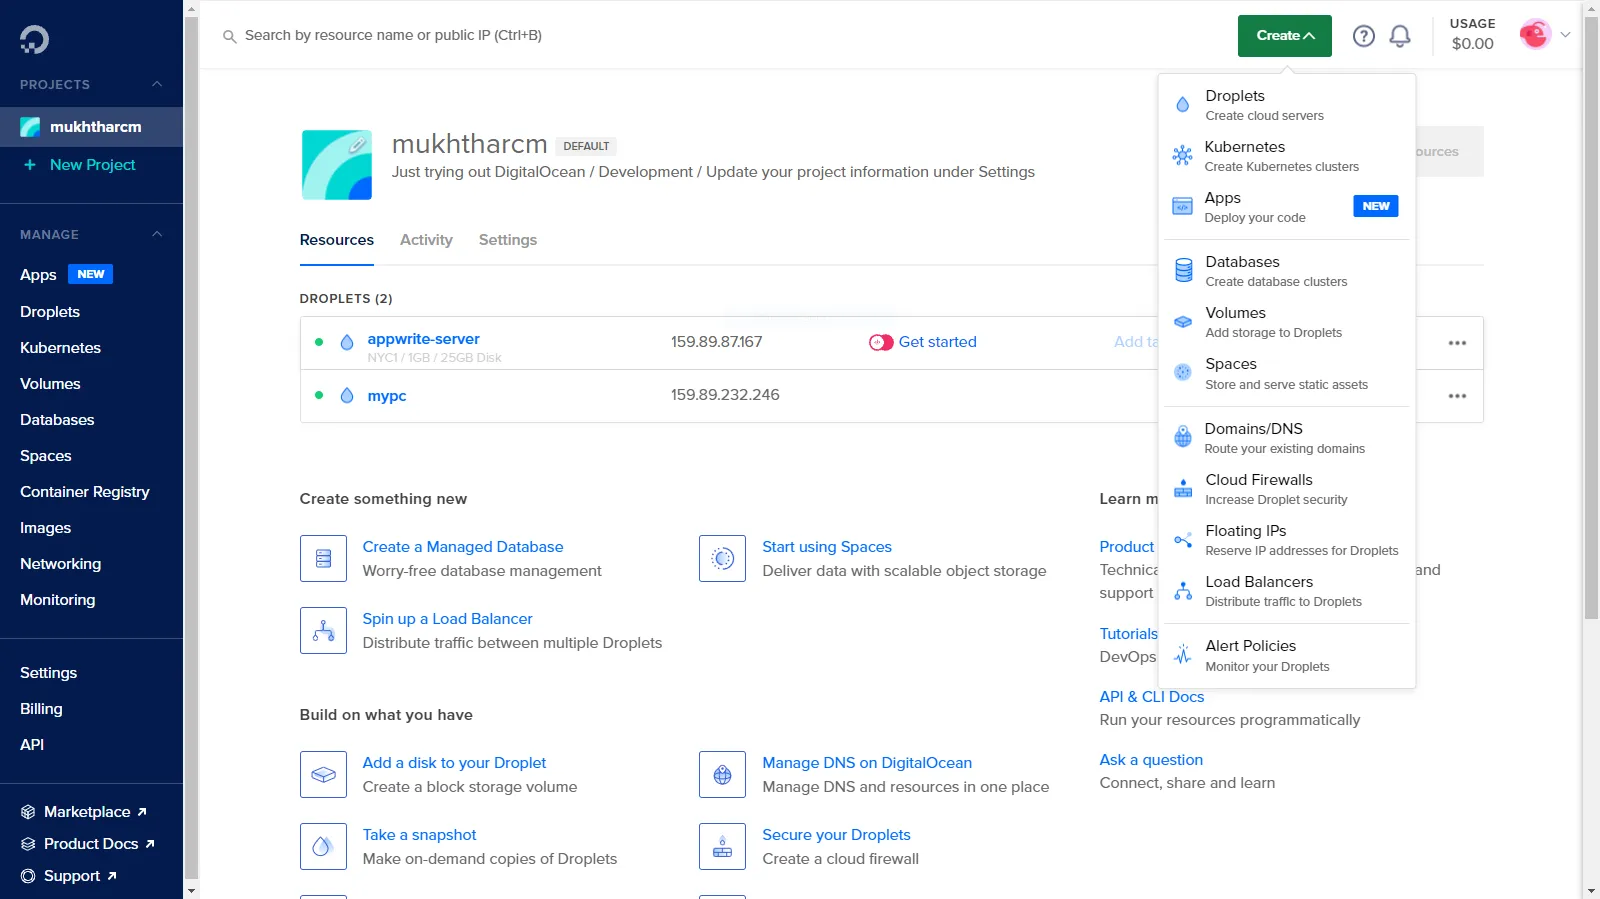Click the DigitalOcean logo in sidebar
1600x899 pixels.
pyautogui.click(x=34, y=39)
